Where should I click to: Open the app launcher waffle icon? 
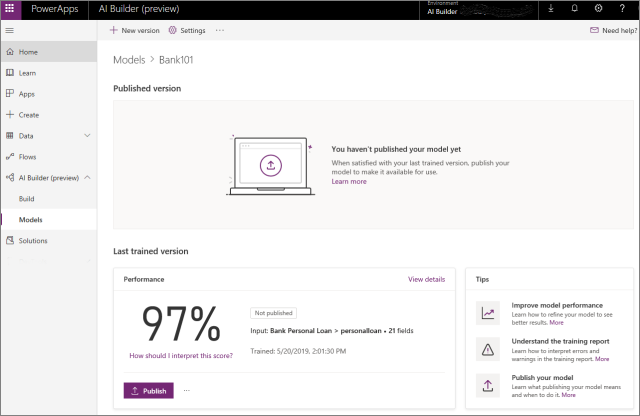coord(10,8)
